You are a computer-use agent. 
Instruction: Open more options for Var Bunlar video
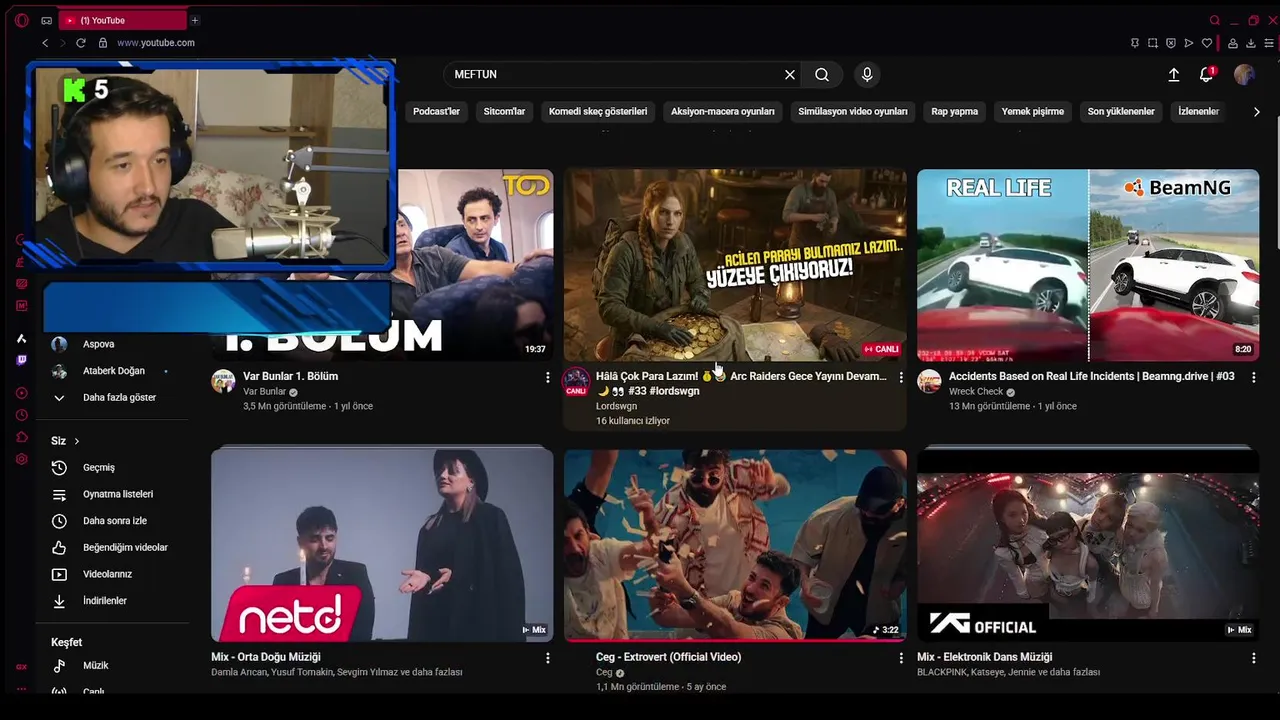pyautogui.click(x=547, y=377)
